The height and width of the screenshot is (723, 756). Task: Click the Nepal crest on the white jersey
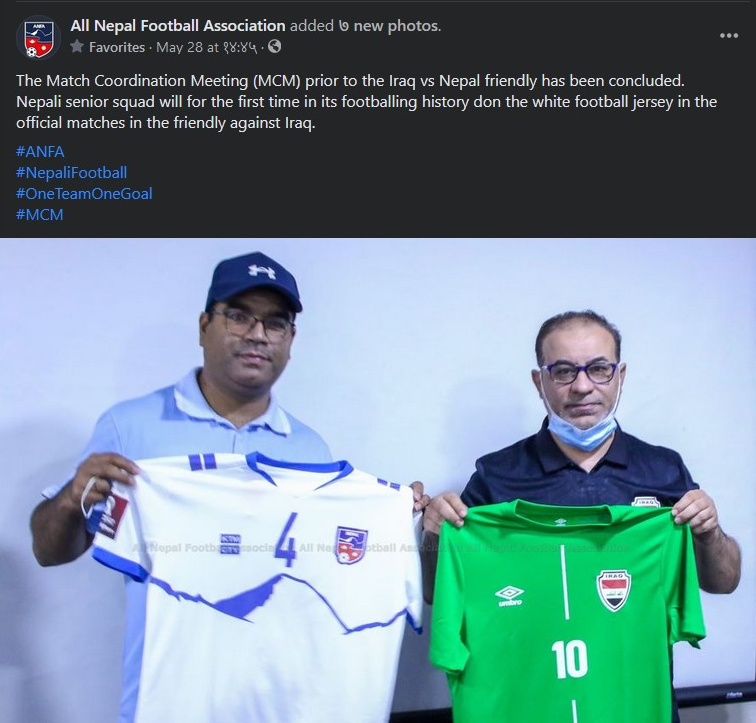pyautogui.click(x=351, y=545)
